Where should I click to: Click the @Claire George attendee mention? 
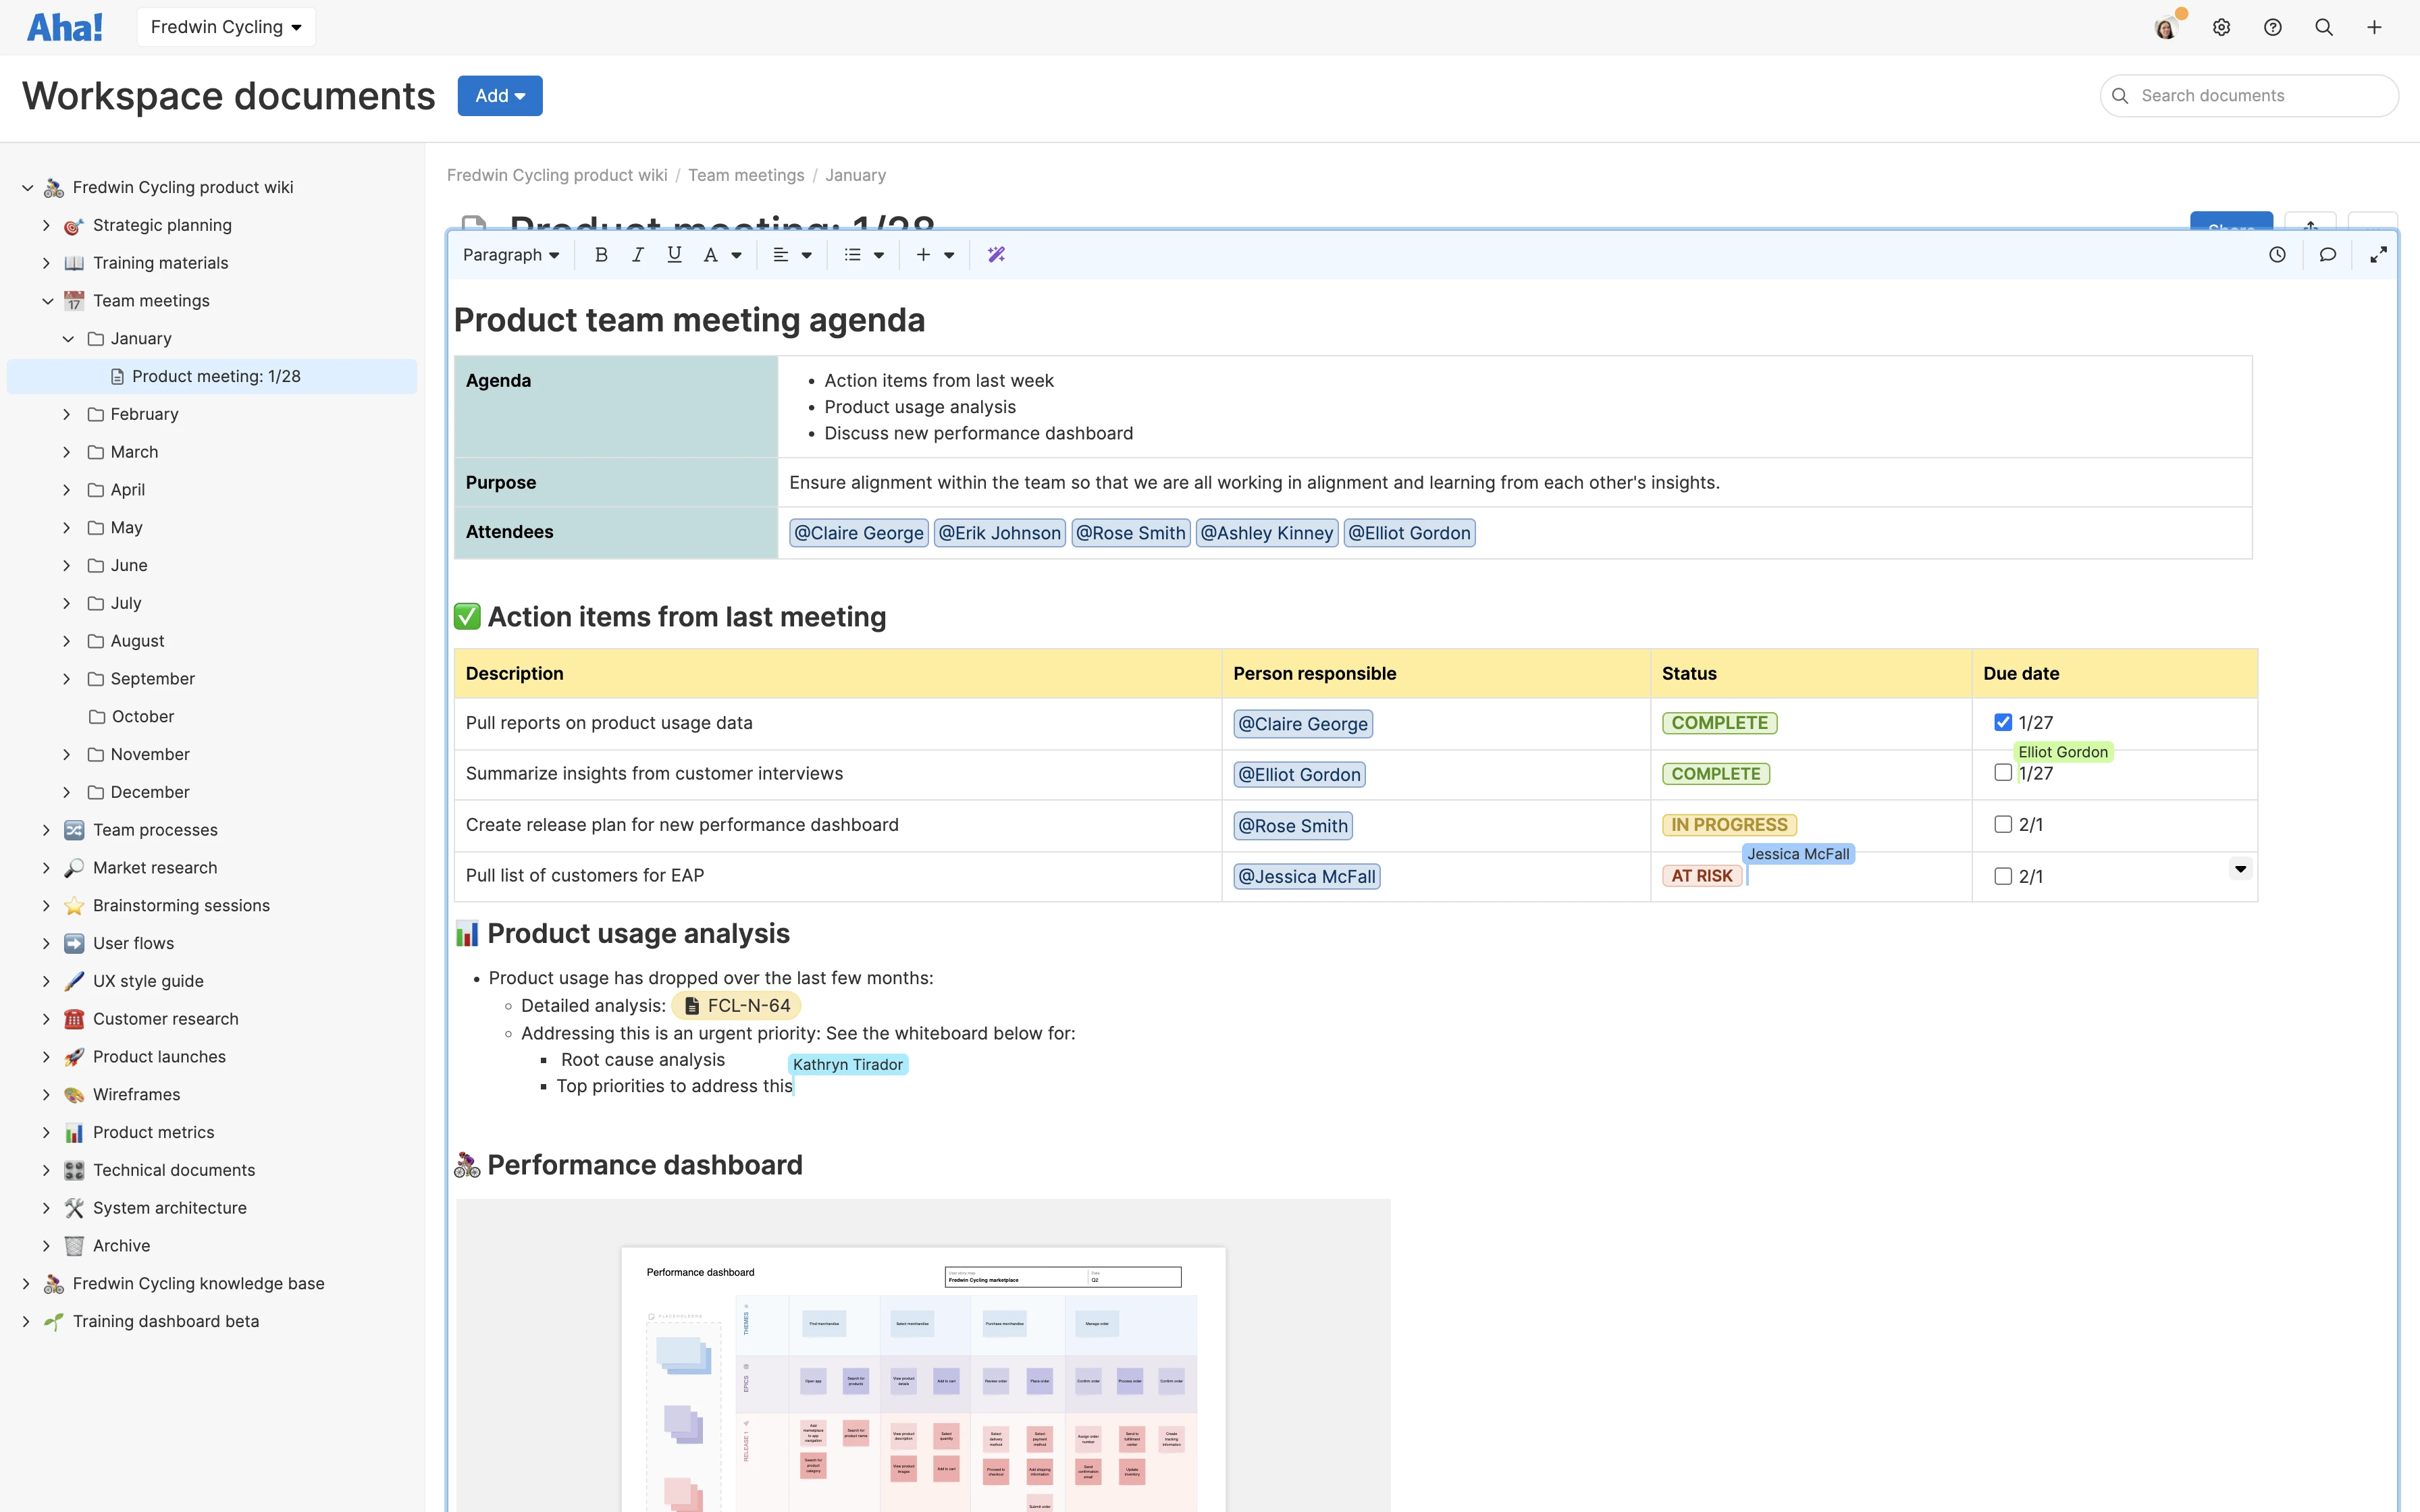(858, 532)
